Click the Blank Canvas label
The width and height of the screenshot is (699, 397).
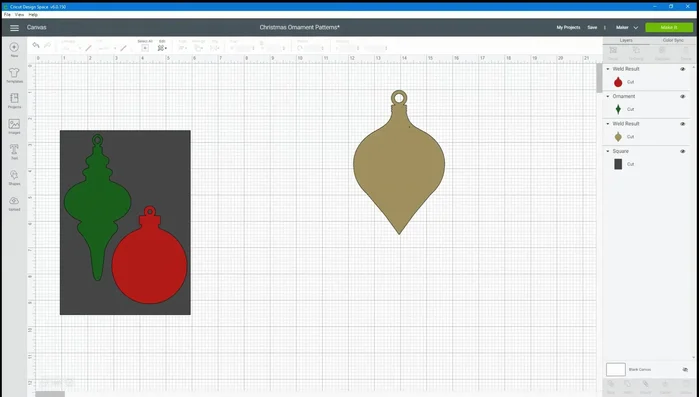click(640, 370)
